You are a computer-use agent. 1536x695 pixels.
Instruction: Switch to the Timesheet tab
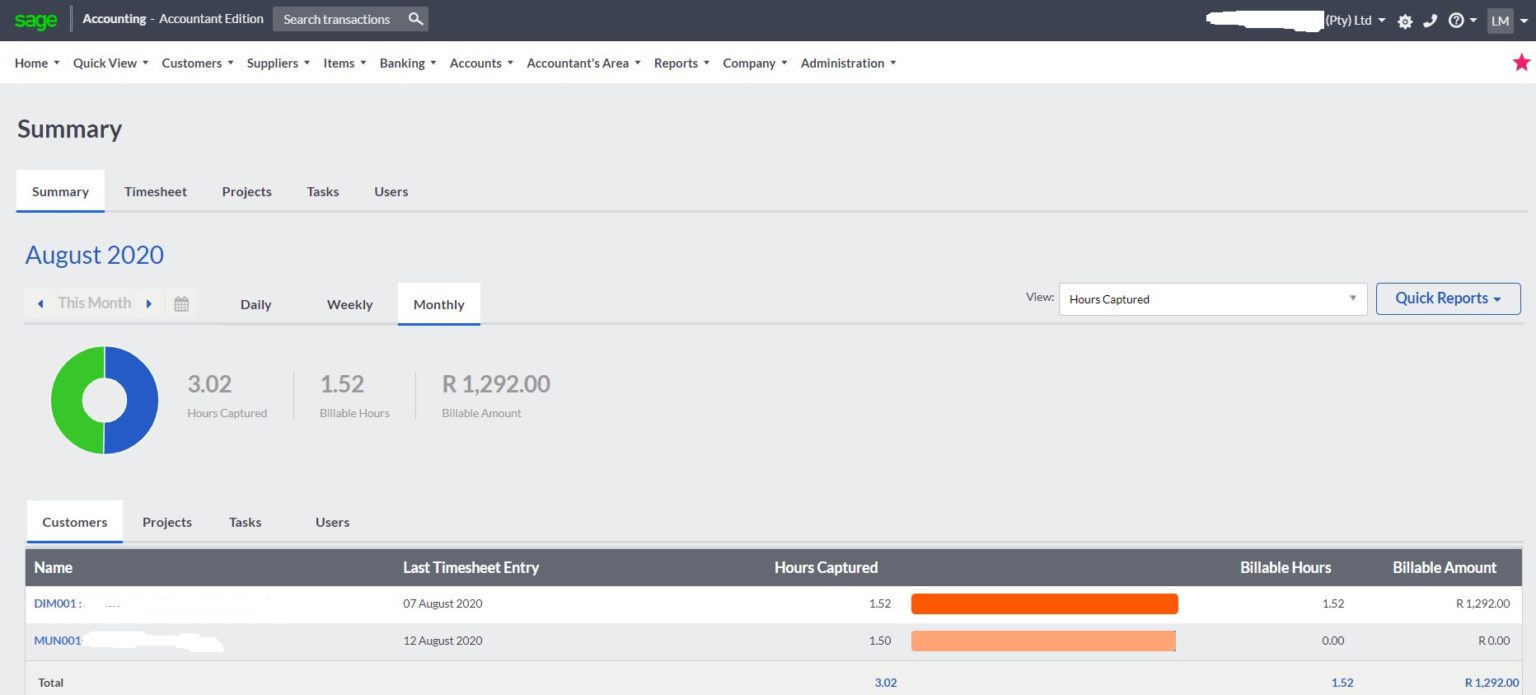pyautogui.click(x=155, y=191)
